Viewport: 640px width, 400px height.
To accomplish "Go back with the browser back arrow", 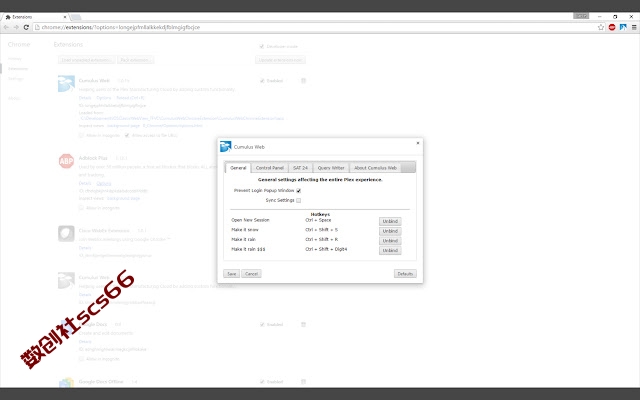I will pos(6,27).
